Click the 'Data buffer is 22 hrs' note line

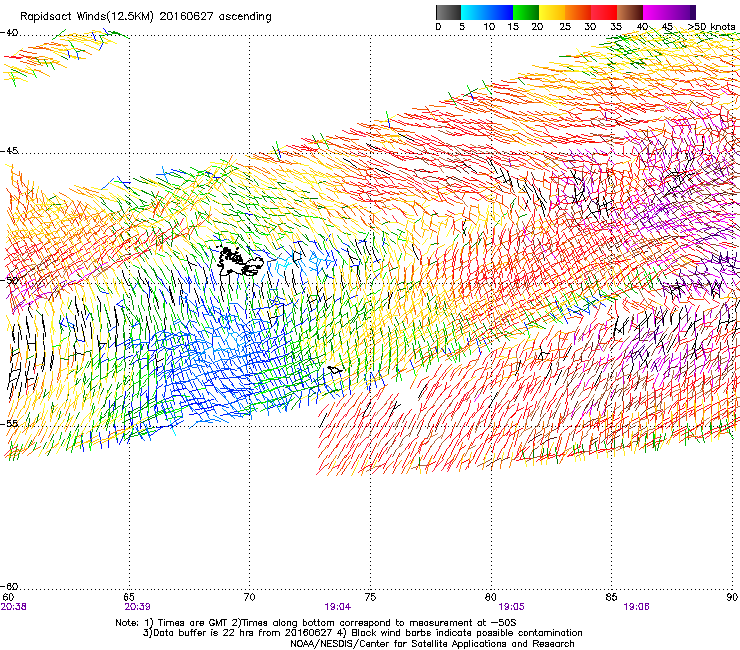click(362, 633)
